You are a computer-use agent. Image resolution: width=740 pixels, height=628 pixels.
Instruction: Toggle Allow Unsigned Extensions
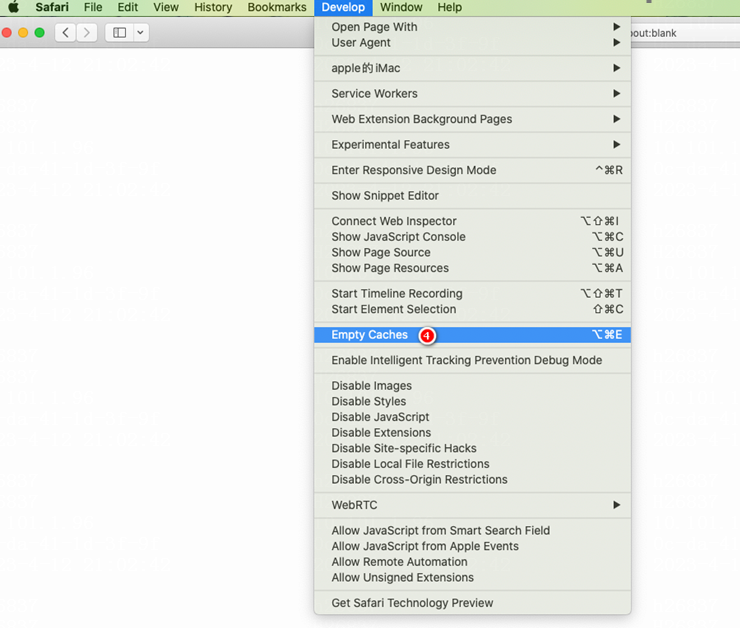pos(472,577)
